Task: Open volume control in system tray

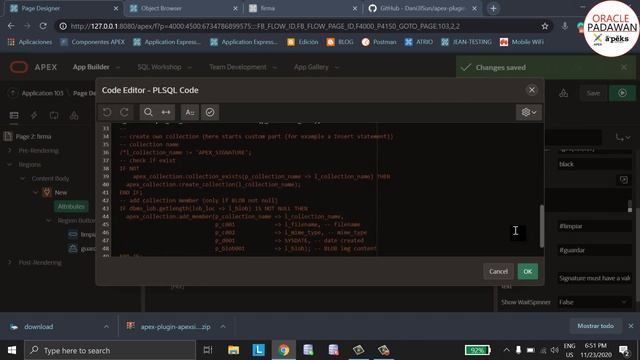Action: click(554, 350)
